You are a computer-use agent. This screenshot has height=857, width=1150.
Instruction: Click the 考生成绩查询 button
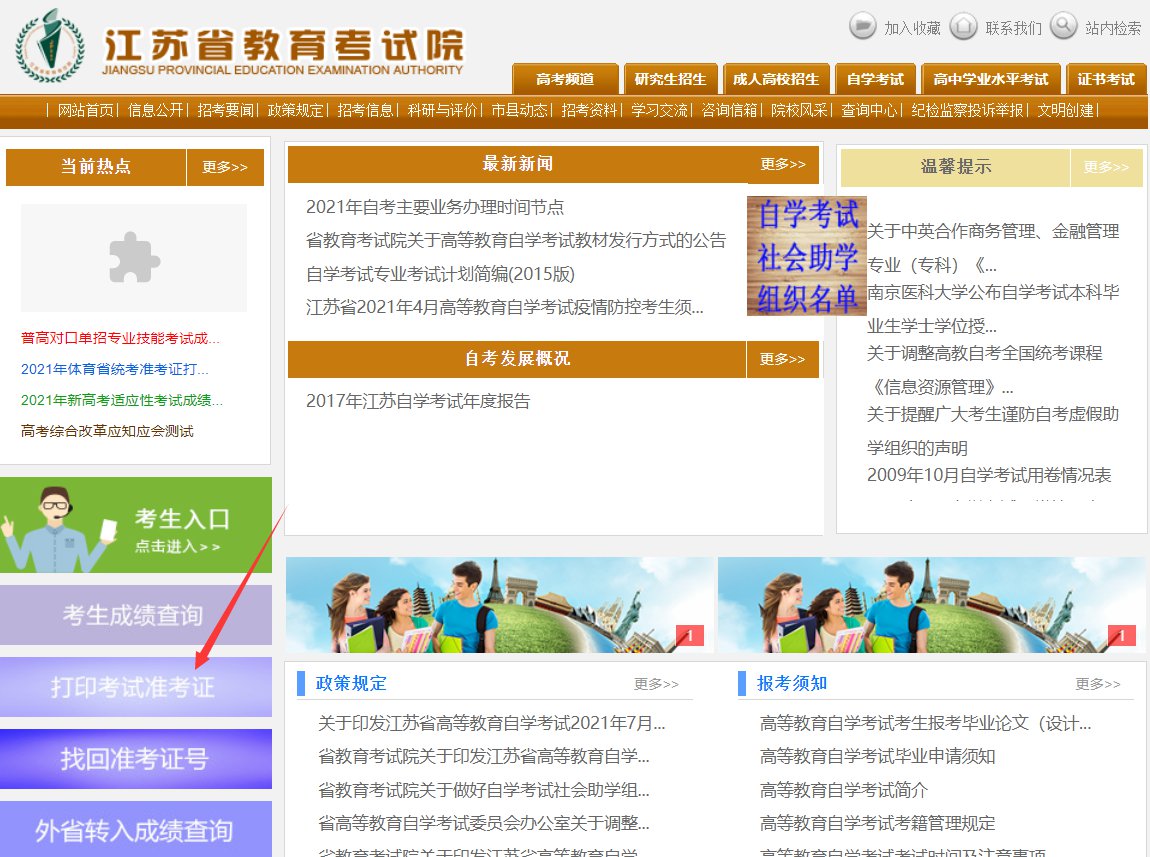click(x=134, y=615)
